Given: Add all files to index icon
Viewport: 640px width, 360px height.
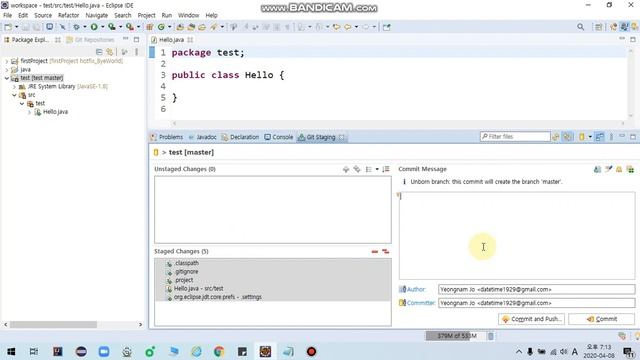Looking at the screenshot, I should click(357, 169).
